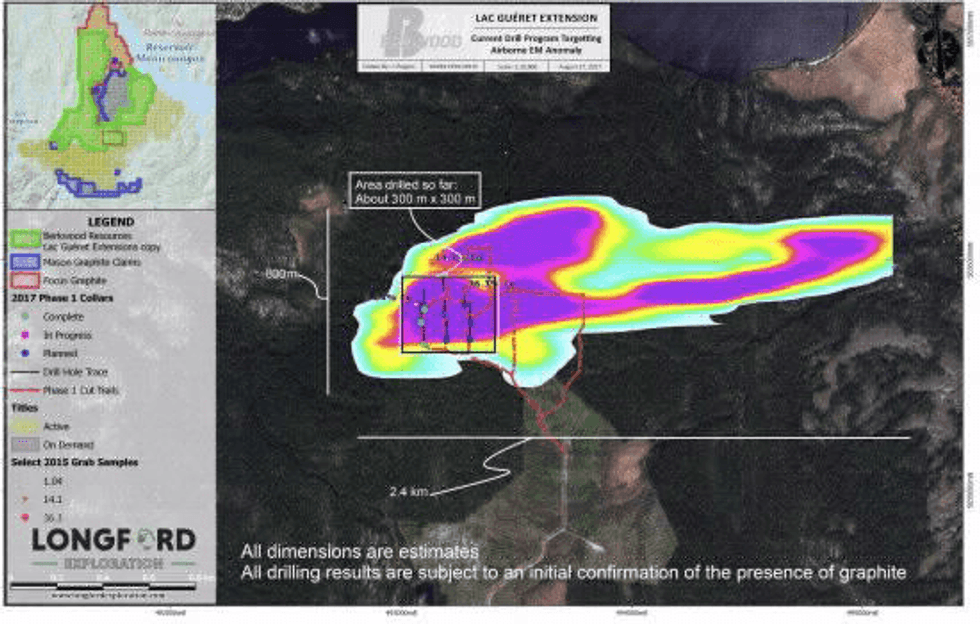Image resolution: width=980 pixels, height=624 pixels.
Task: Select the Planned collar legend symbol
Action: (x=23, y=353)
